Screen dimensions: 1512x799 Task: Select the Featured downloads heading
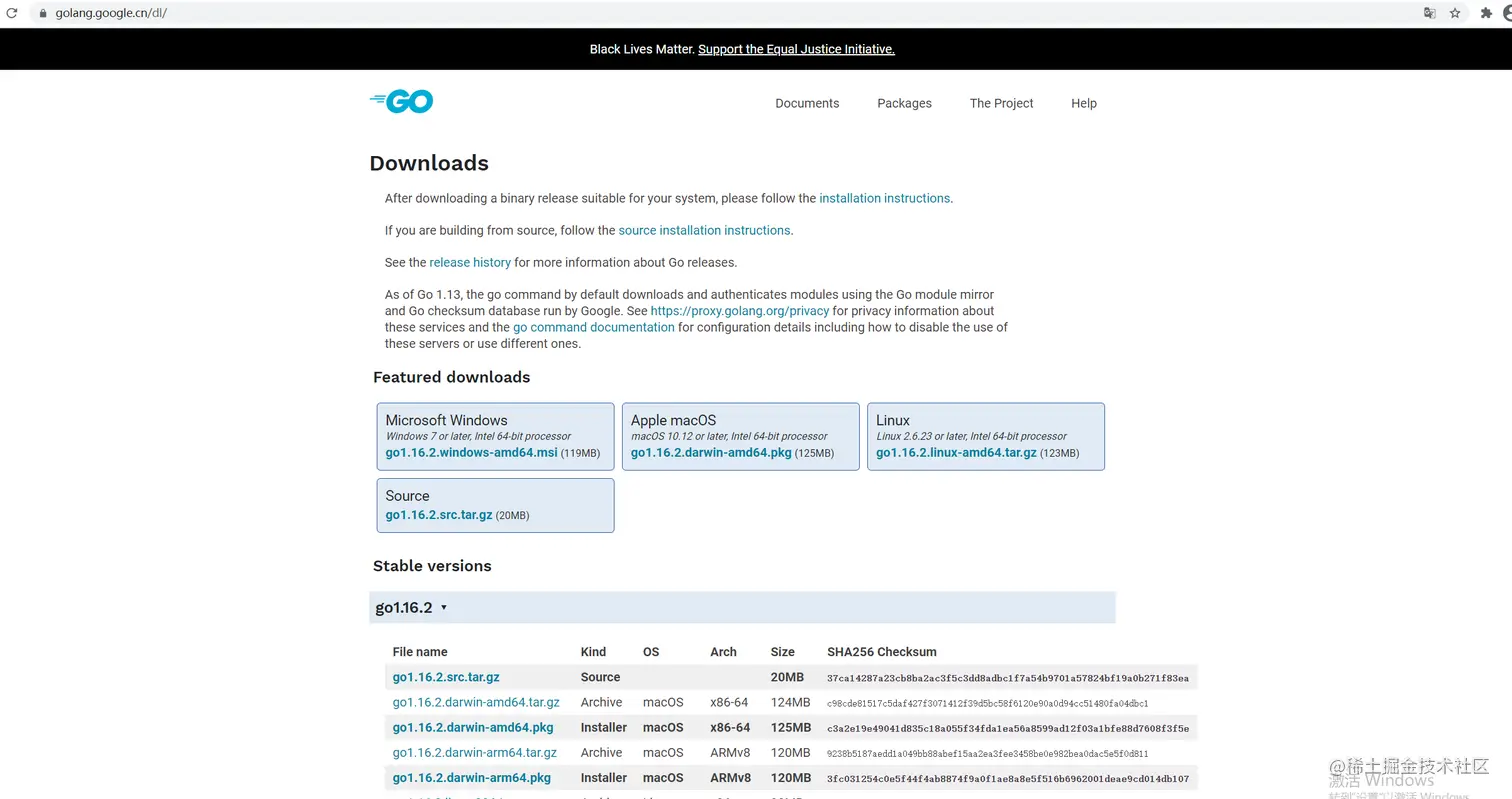coord(451,377)
